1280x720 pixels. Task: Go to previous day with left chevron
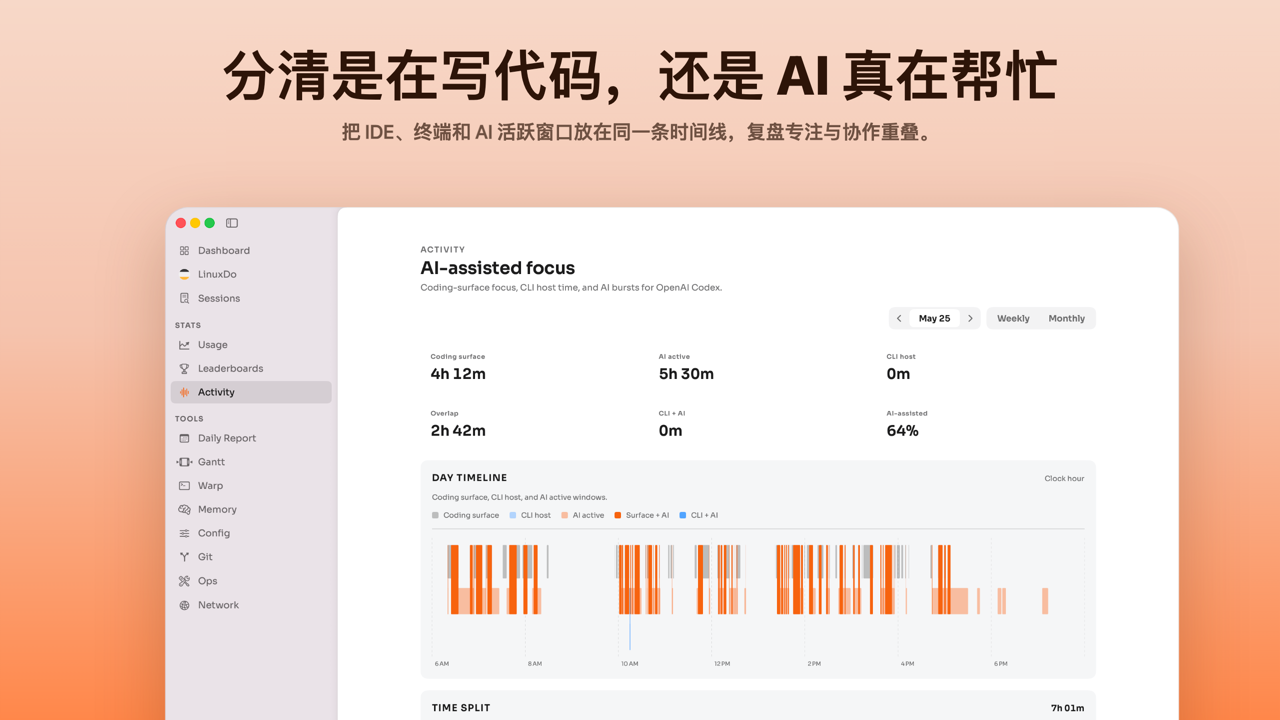click(899, 318)
